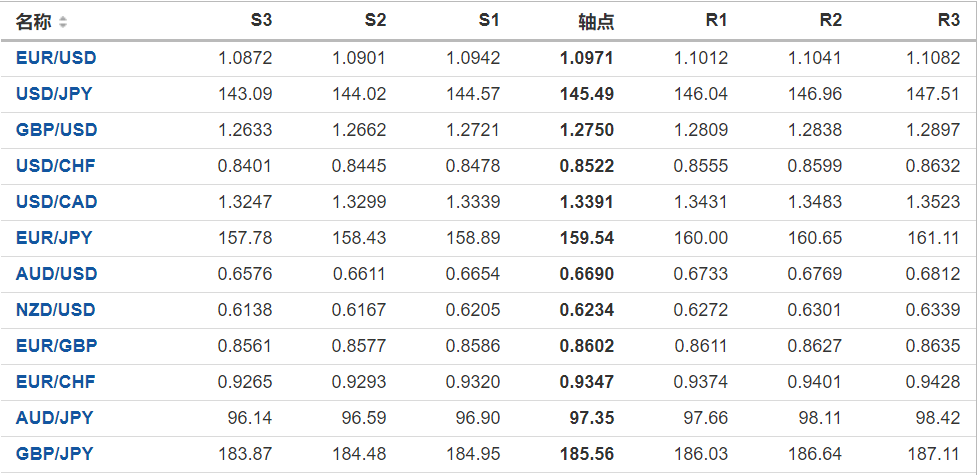979x475 pixels.
Task: Open the EUR/USD currency pair link
Action: [x=56, y=58]
